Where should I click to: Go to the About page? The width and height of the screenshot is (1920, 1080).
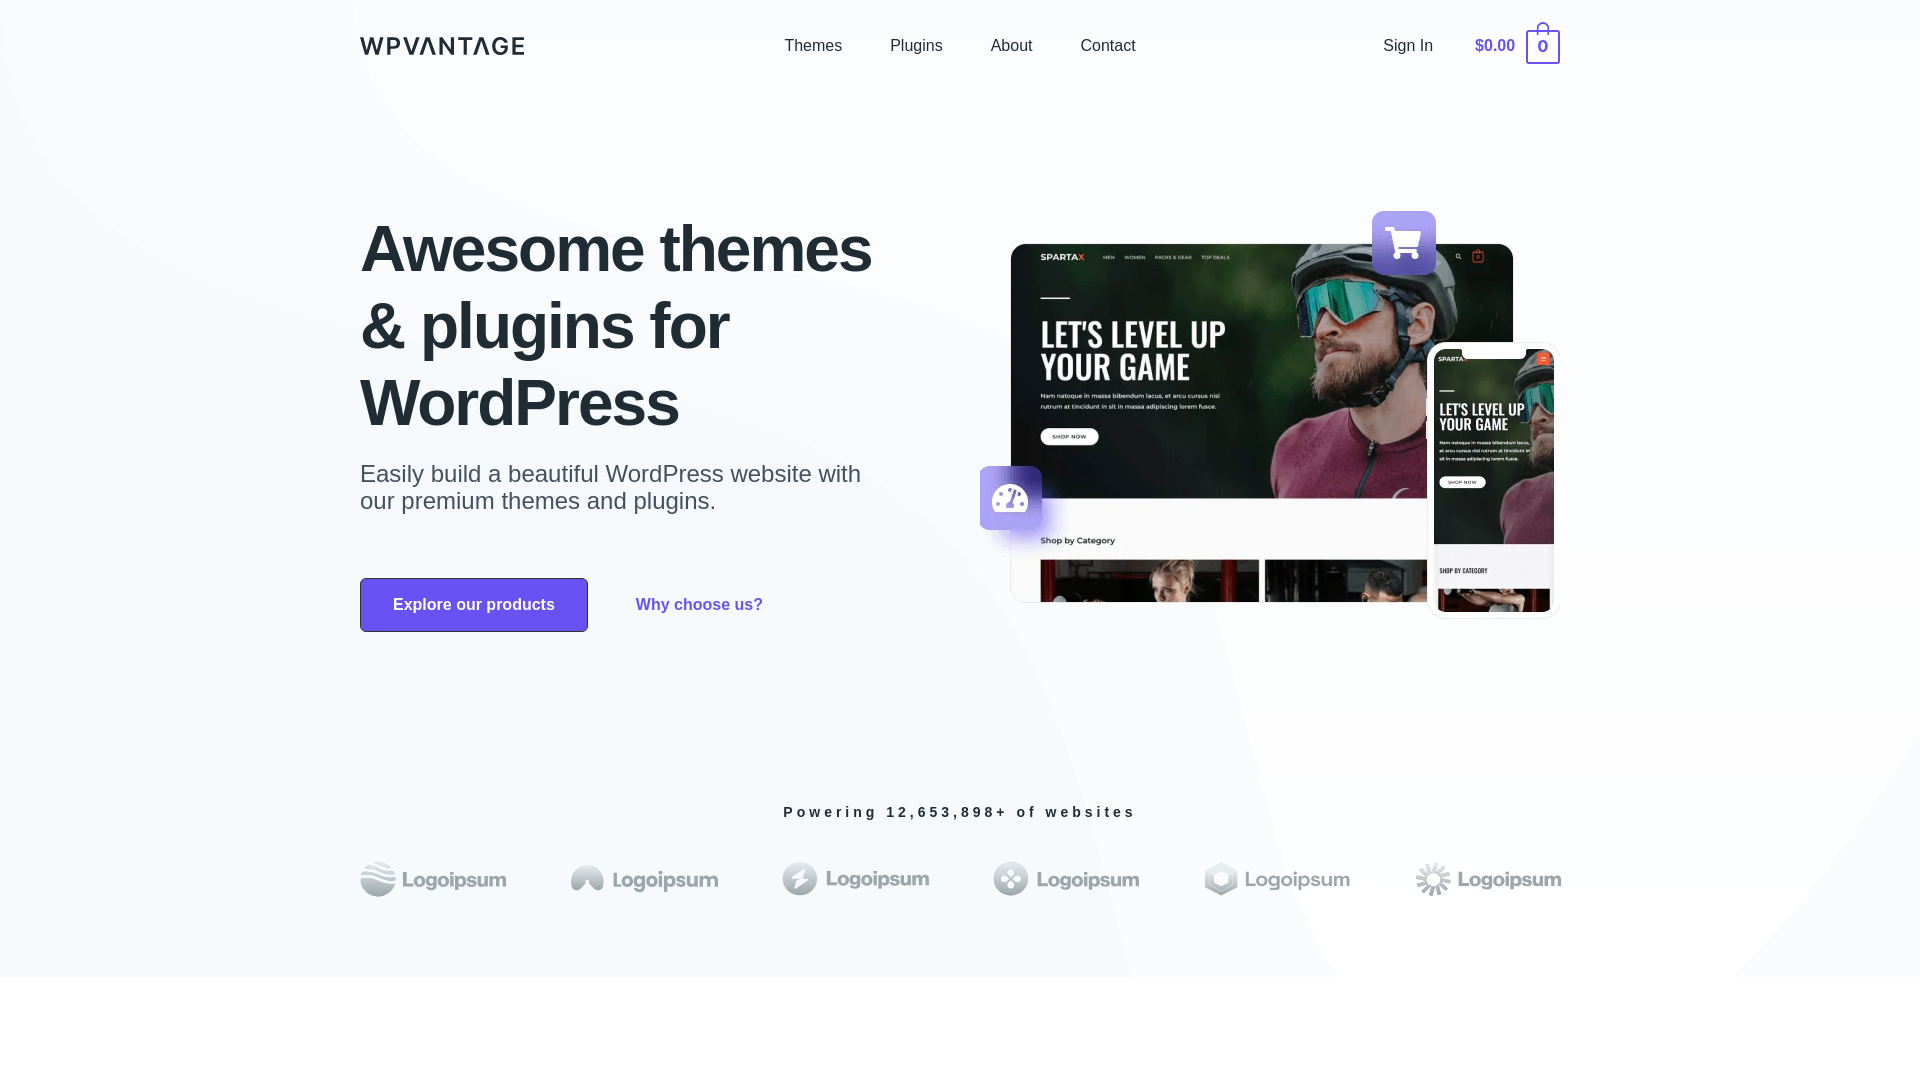(1011, 46)
